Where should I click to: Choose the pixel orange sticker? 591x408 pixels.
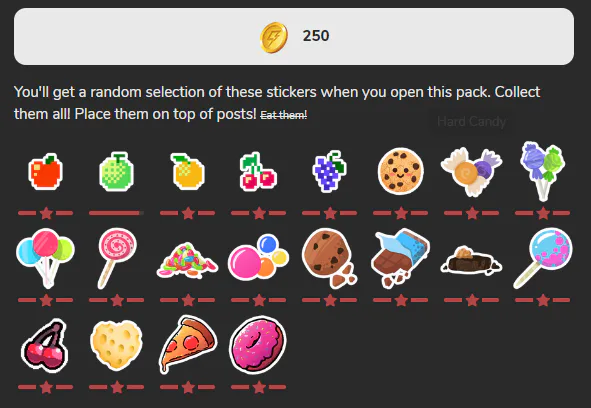(187, 172)
